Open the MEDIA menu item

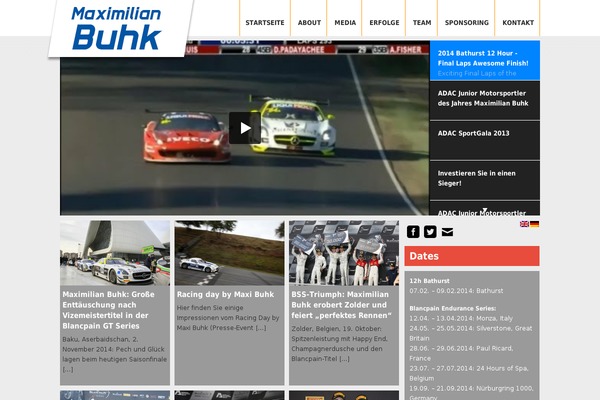pyautogui.click(x=345, y=23)
